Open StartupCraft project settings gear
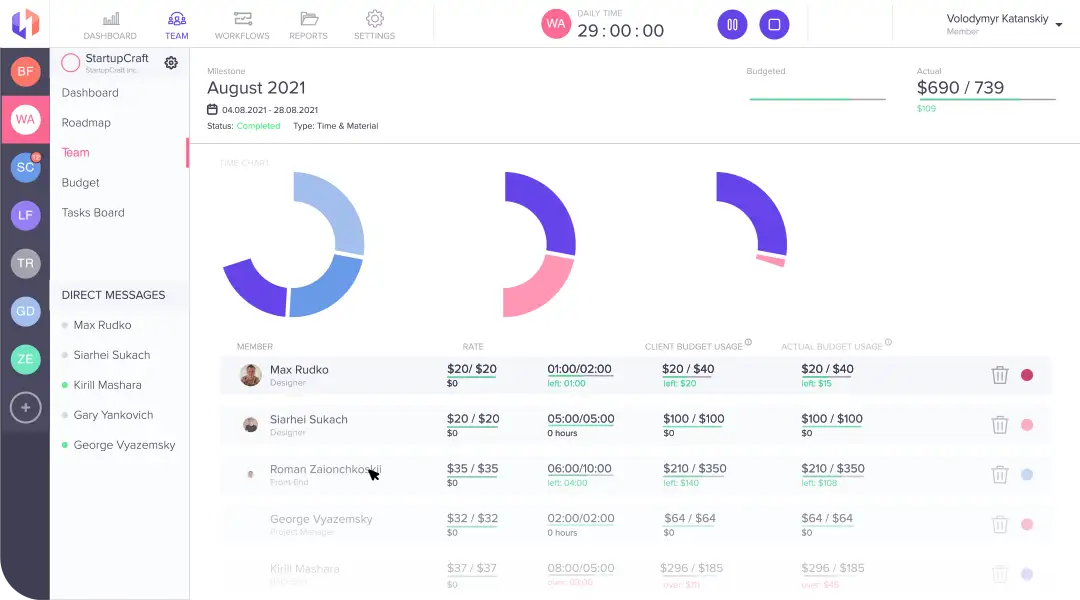The height and width of the screenshot is (600, 1080). point(171,63)
